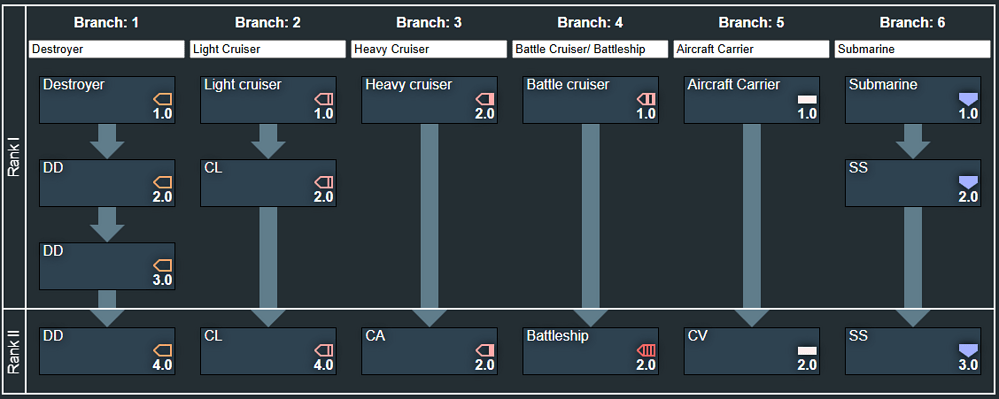Select the Rank II row label
The image size is (999, 399).
pos(13,351)
